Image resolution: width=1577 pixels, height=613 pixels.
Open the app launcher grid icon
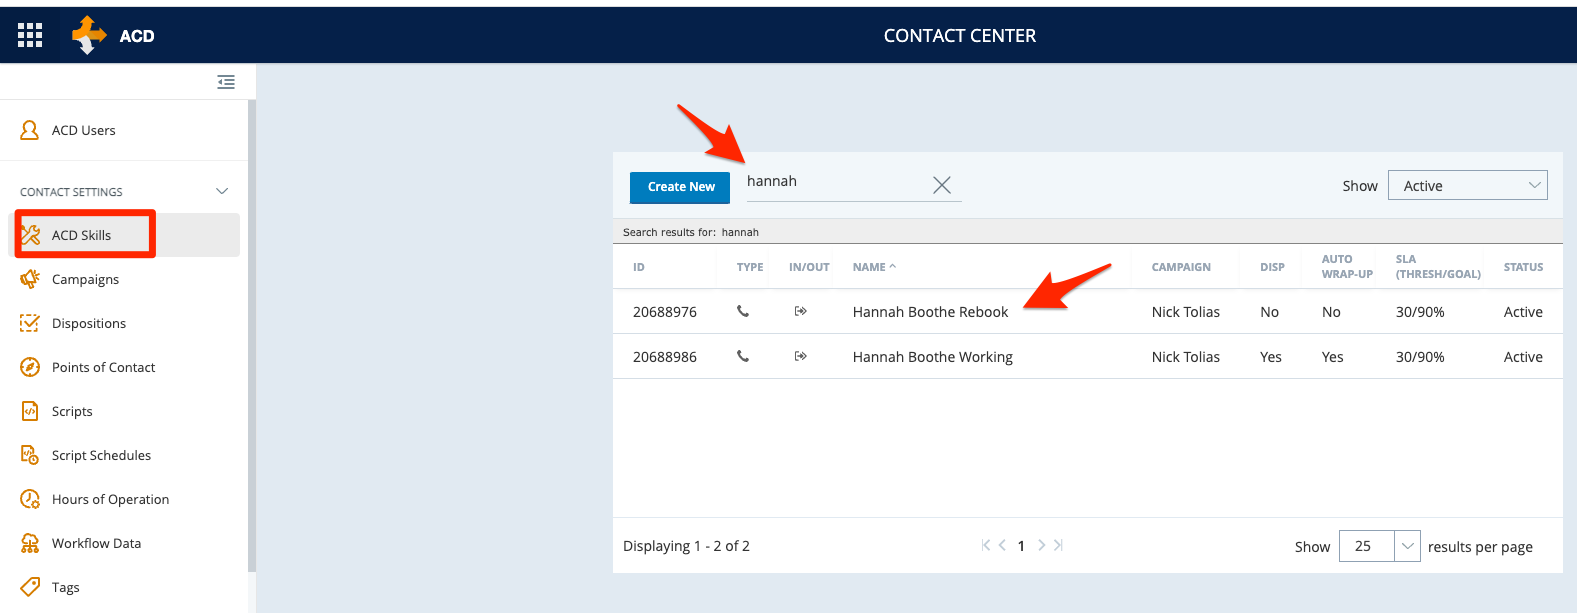[x=30, y=36]
